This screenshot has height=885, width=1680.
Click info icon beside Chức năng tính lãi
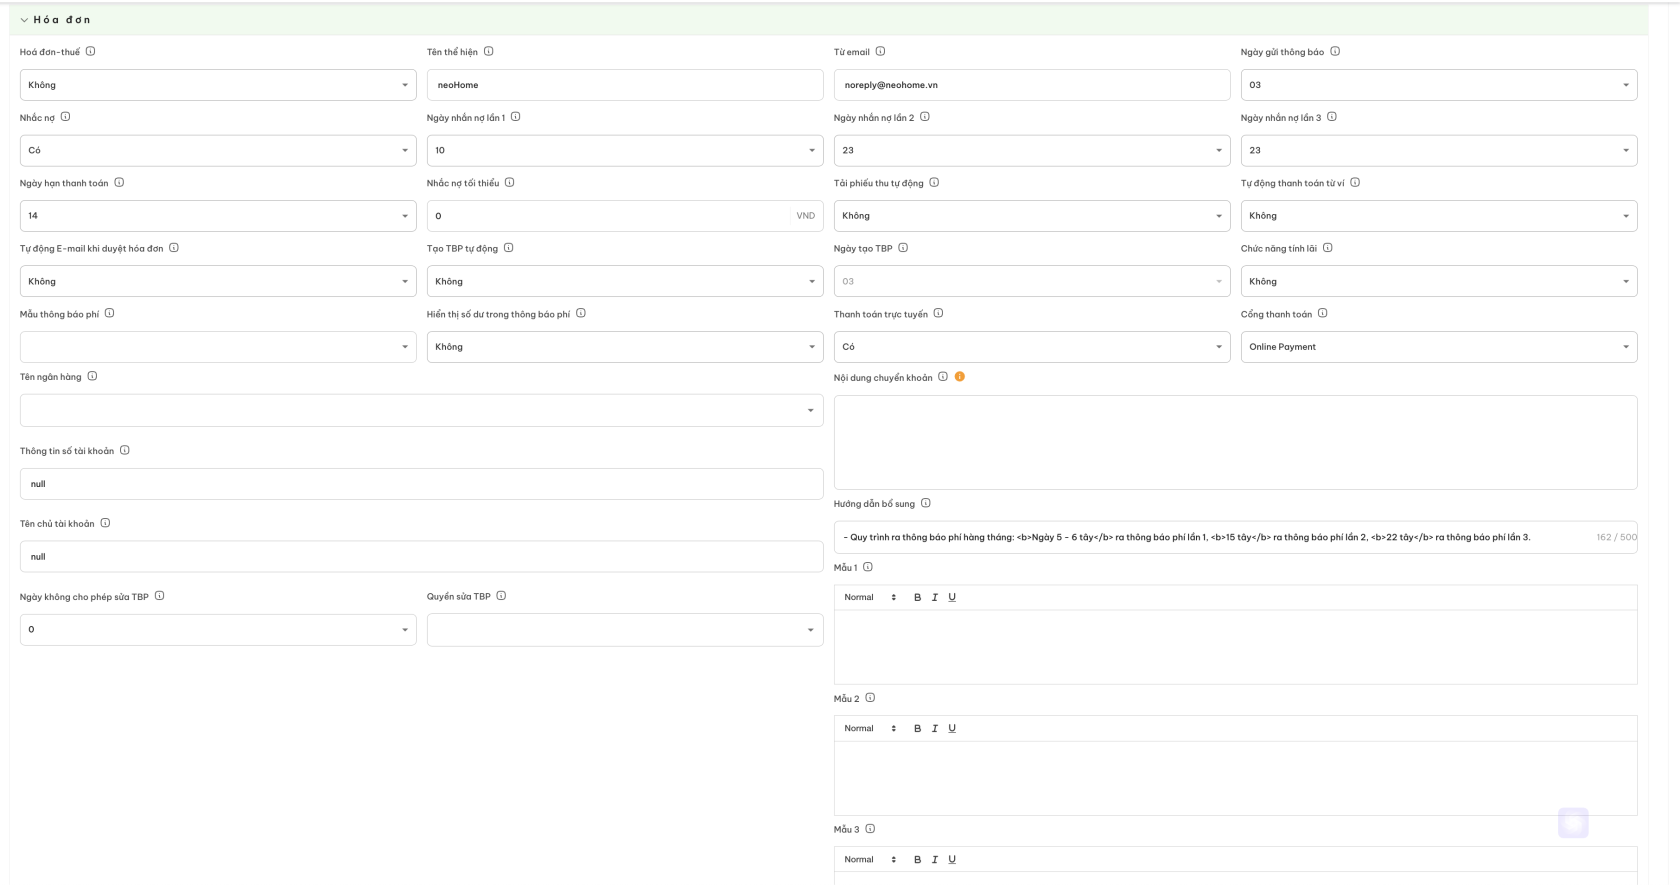pyautogui.click(x=1327, y=248)
